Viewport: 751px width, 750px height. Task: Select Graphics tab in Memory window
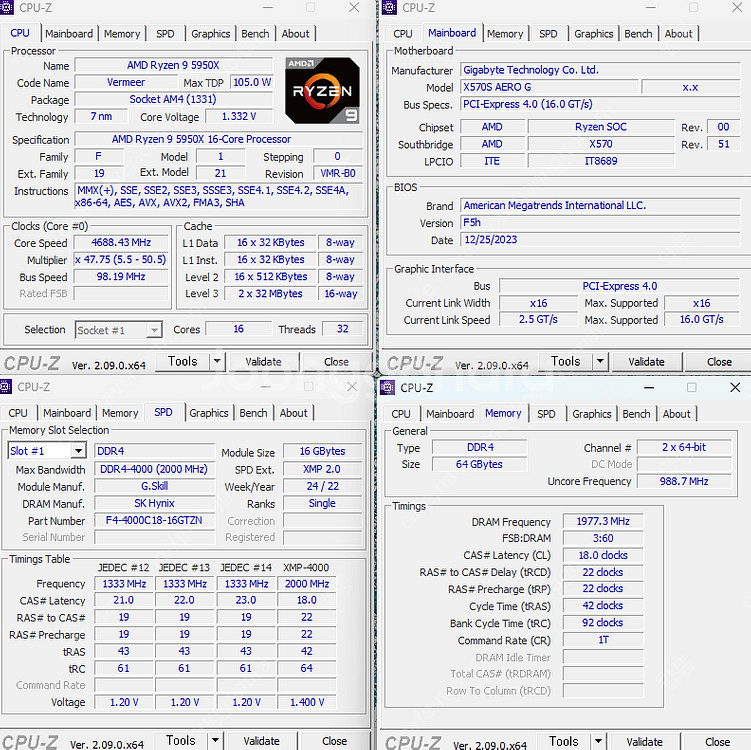pyautogui.click(x=592, y=414)
